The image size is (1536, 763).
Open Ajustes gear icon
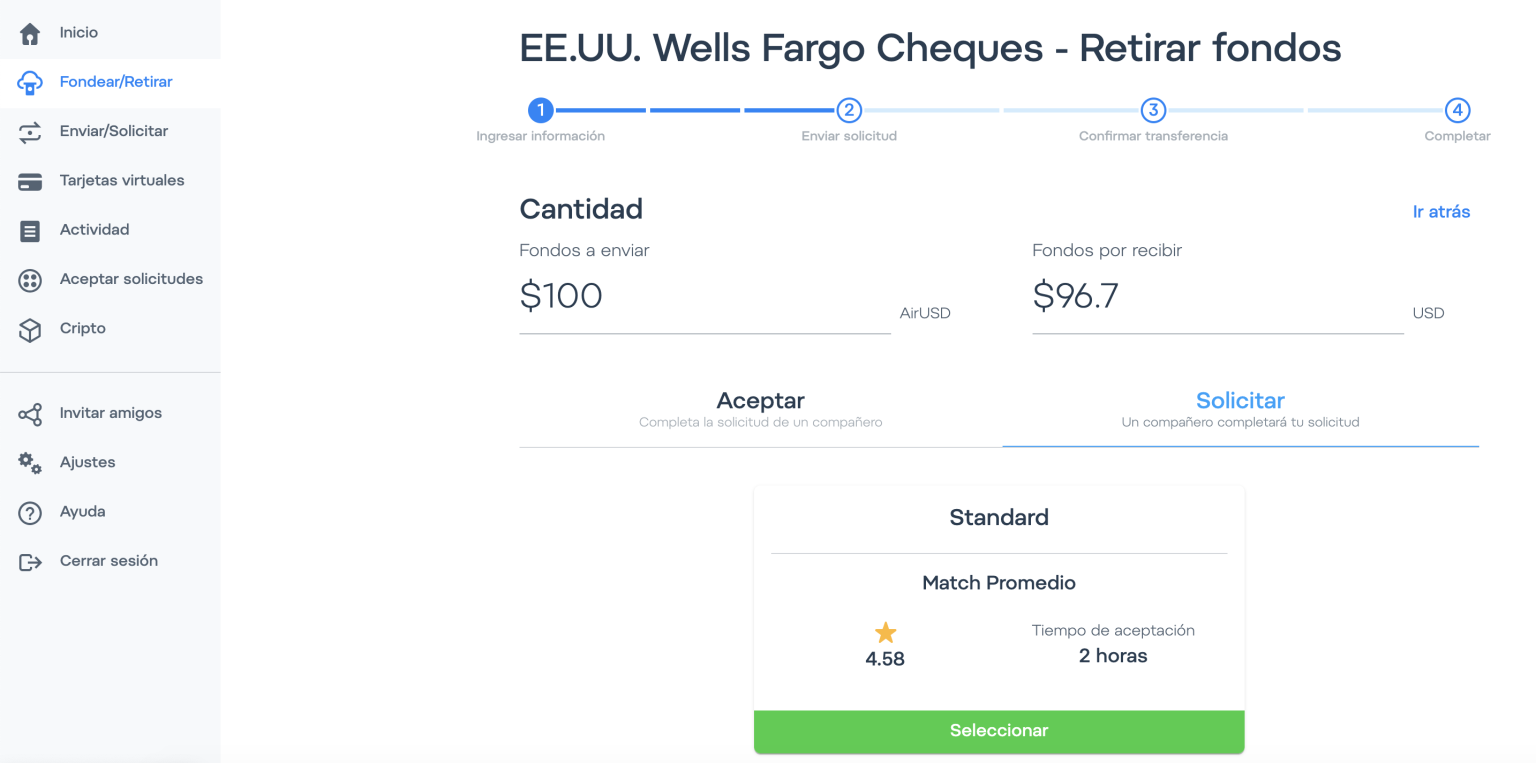pos(30,463)
